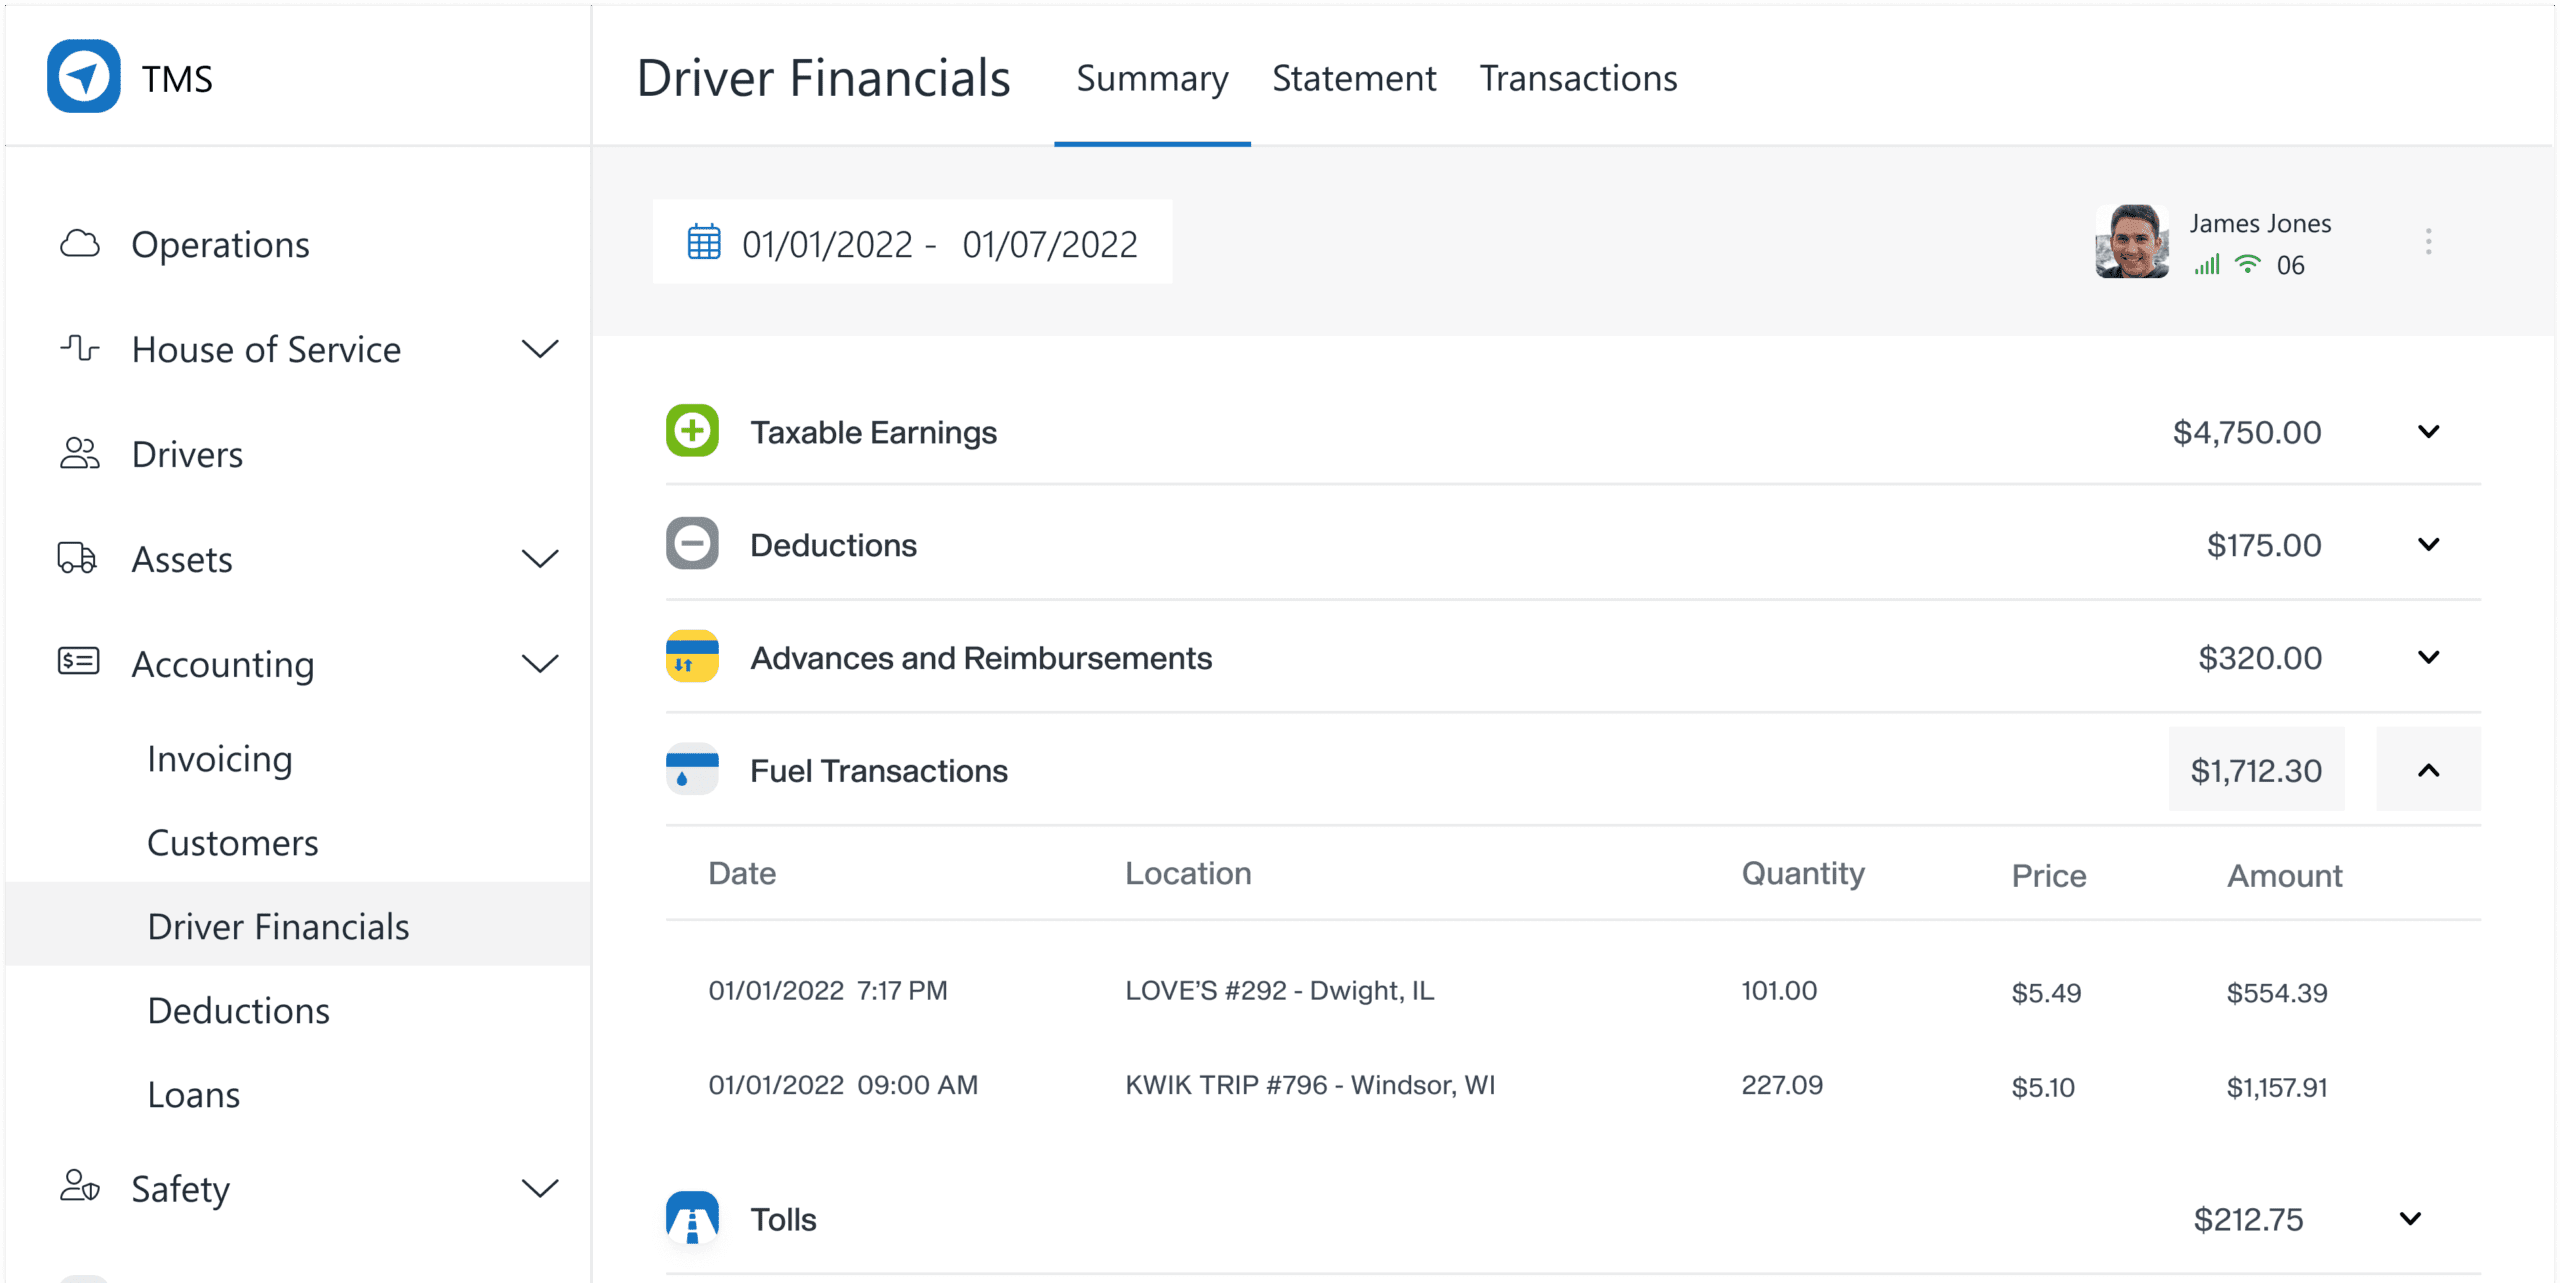Switch to the Statement tab

[x=1354, y=78]
